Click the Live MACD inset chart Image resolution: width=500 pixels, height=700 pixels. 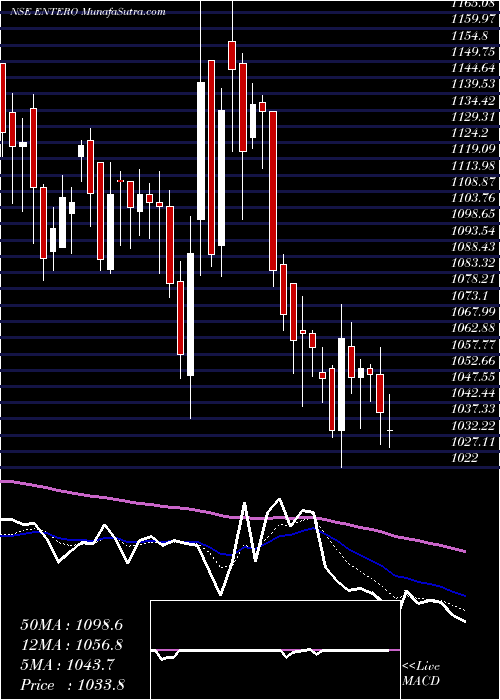click(275, 650)
